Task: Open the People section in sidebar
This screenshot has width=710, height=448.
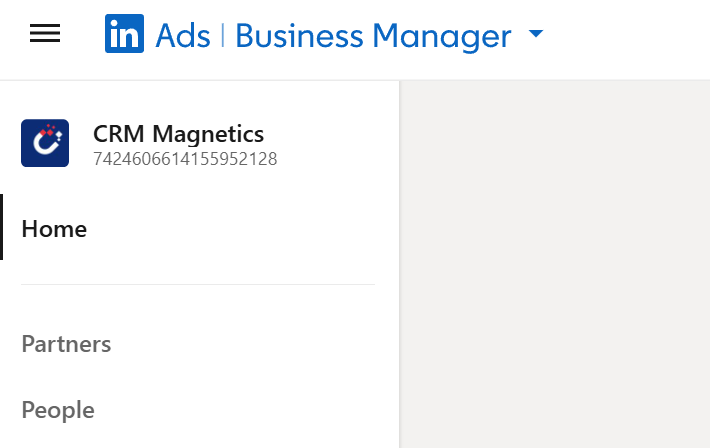Action: coord(58,410)
